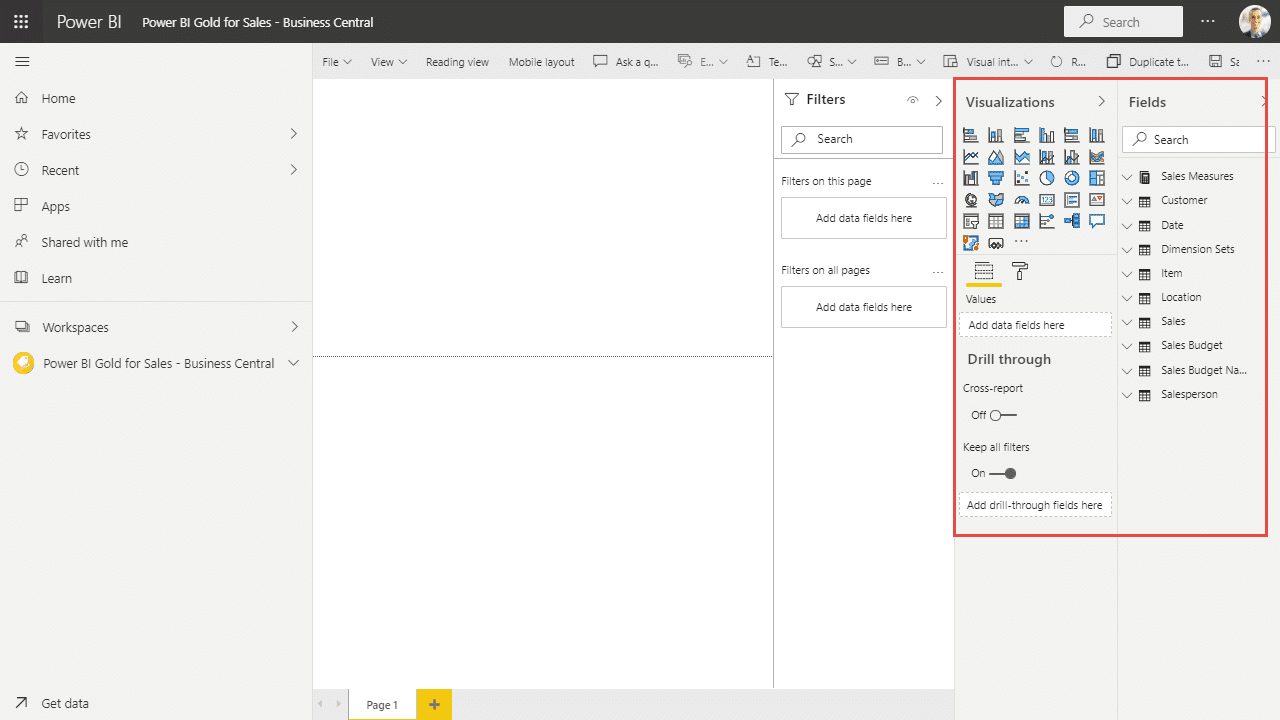Expand the Recent flyout chevron

tap(294, 170)
